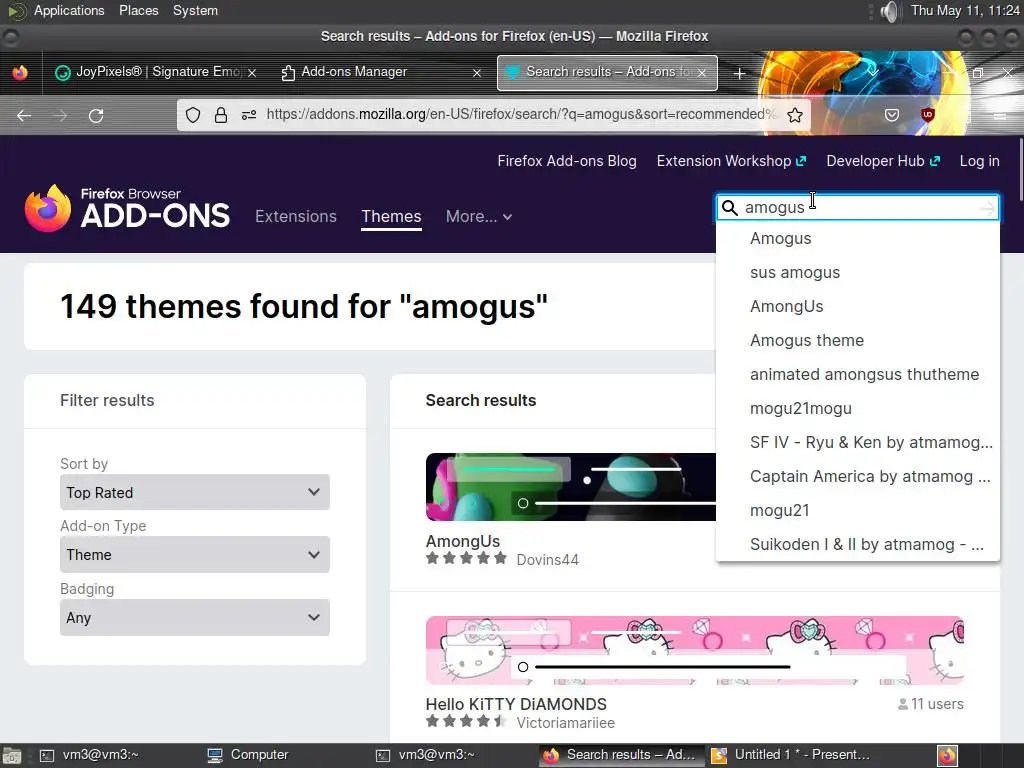Viewport: 1024px width, 768px height.
Task: Reload the current page
Action: [96, 116]
